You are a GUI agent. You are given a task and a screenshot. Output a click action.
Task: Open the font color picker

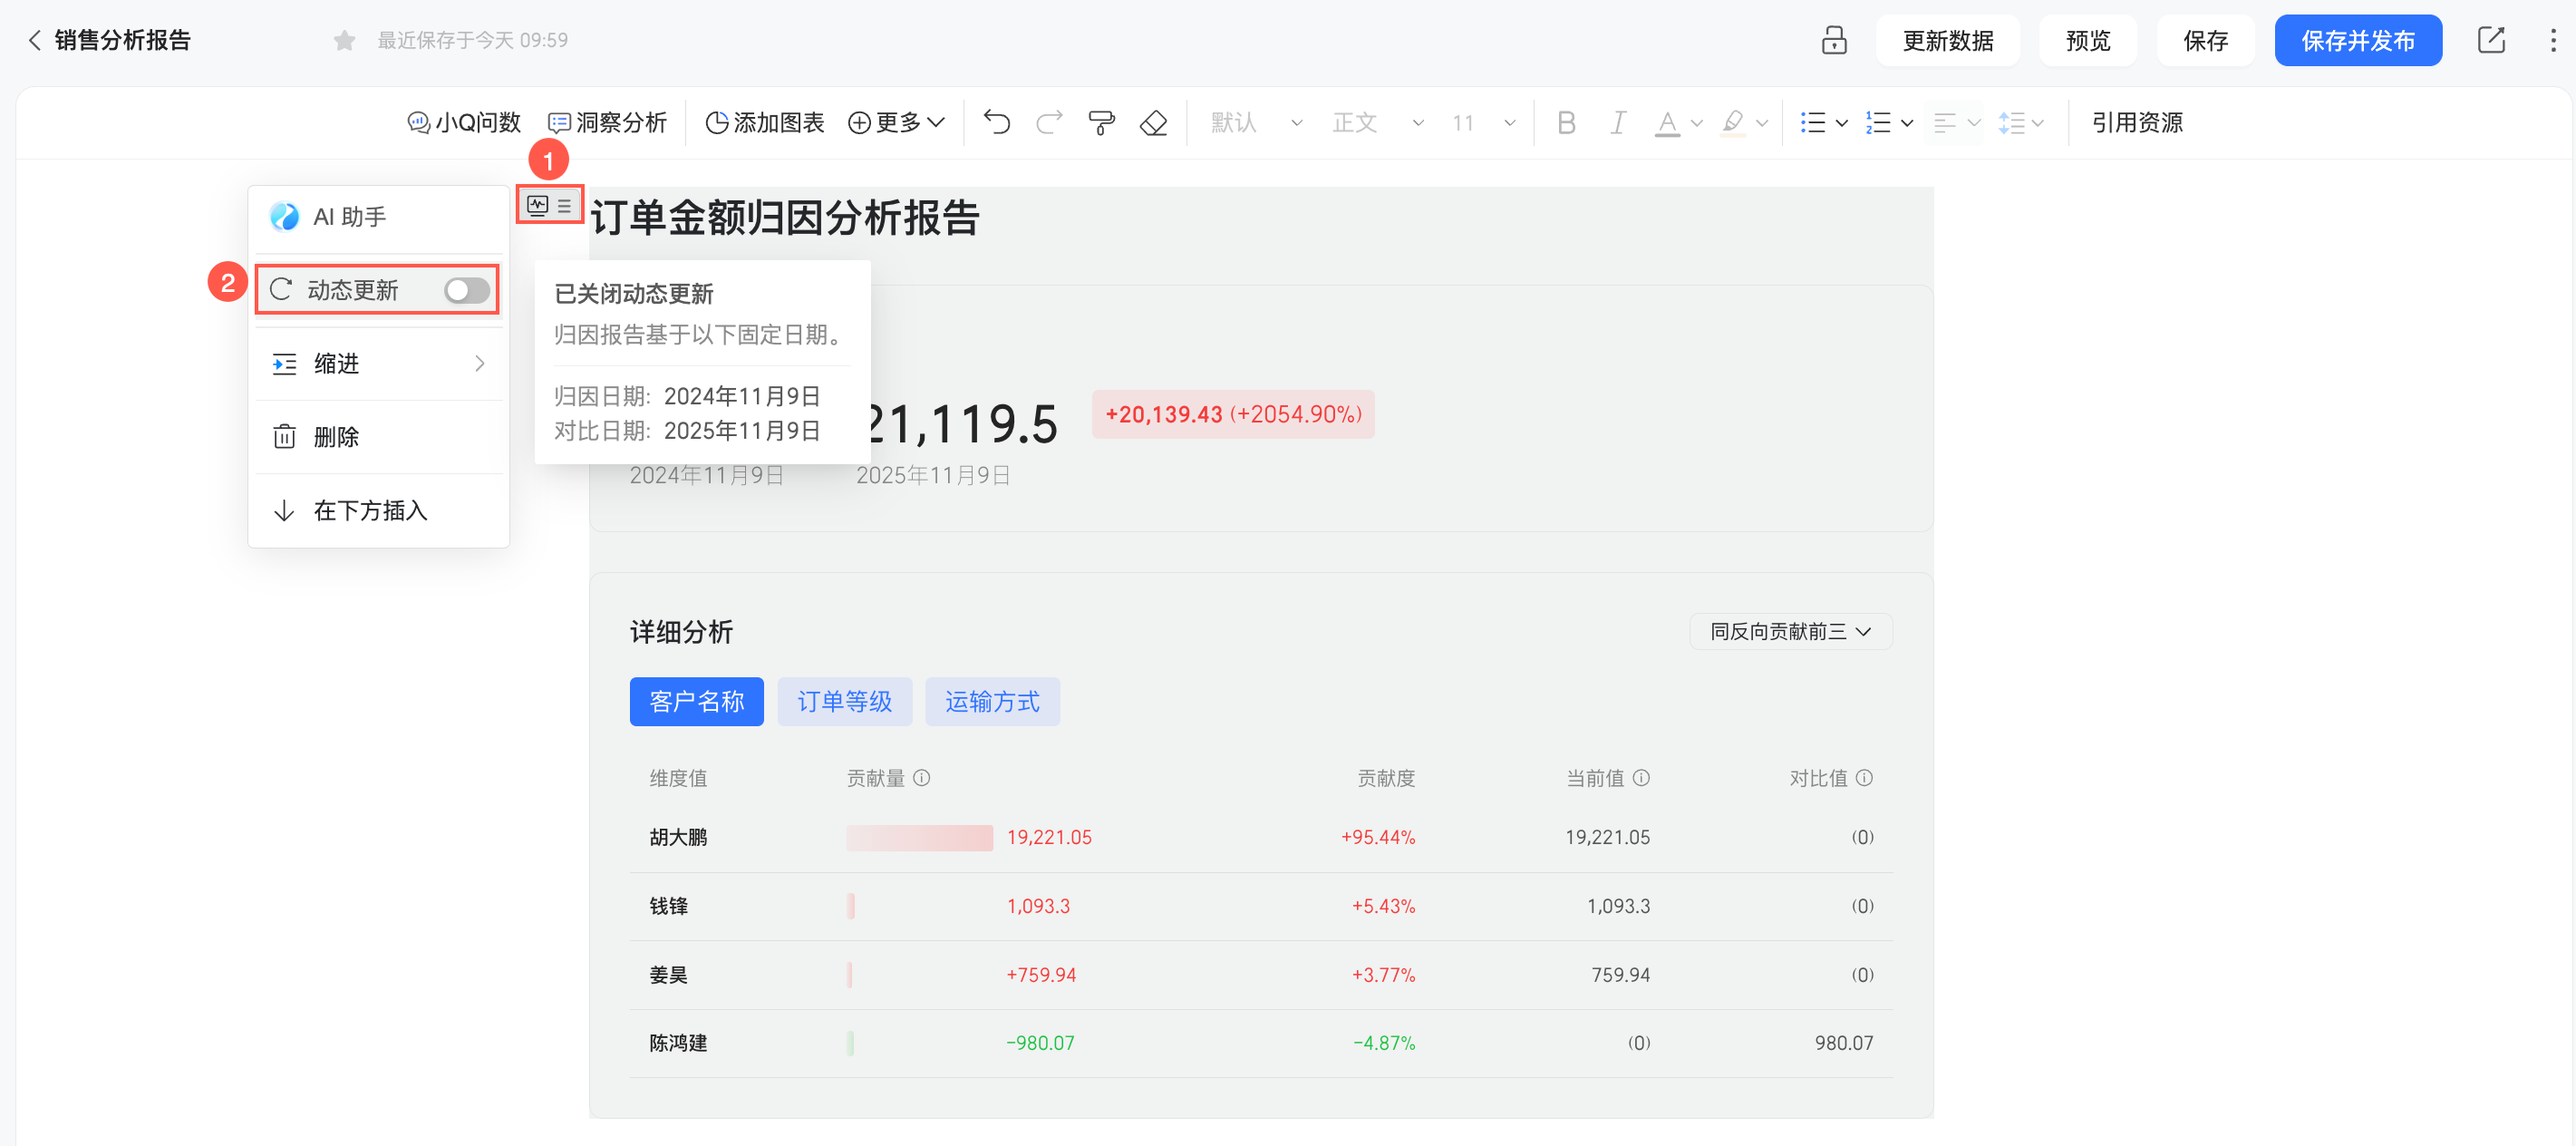[x=1667, y=122]
